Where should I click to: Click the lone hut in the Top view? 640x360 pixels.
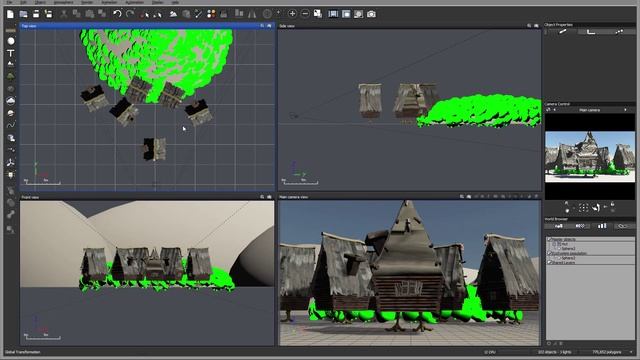(x=155, y=149)
